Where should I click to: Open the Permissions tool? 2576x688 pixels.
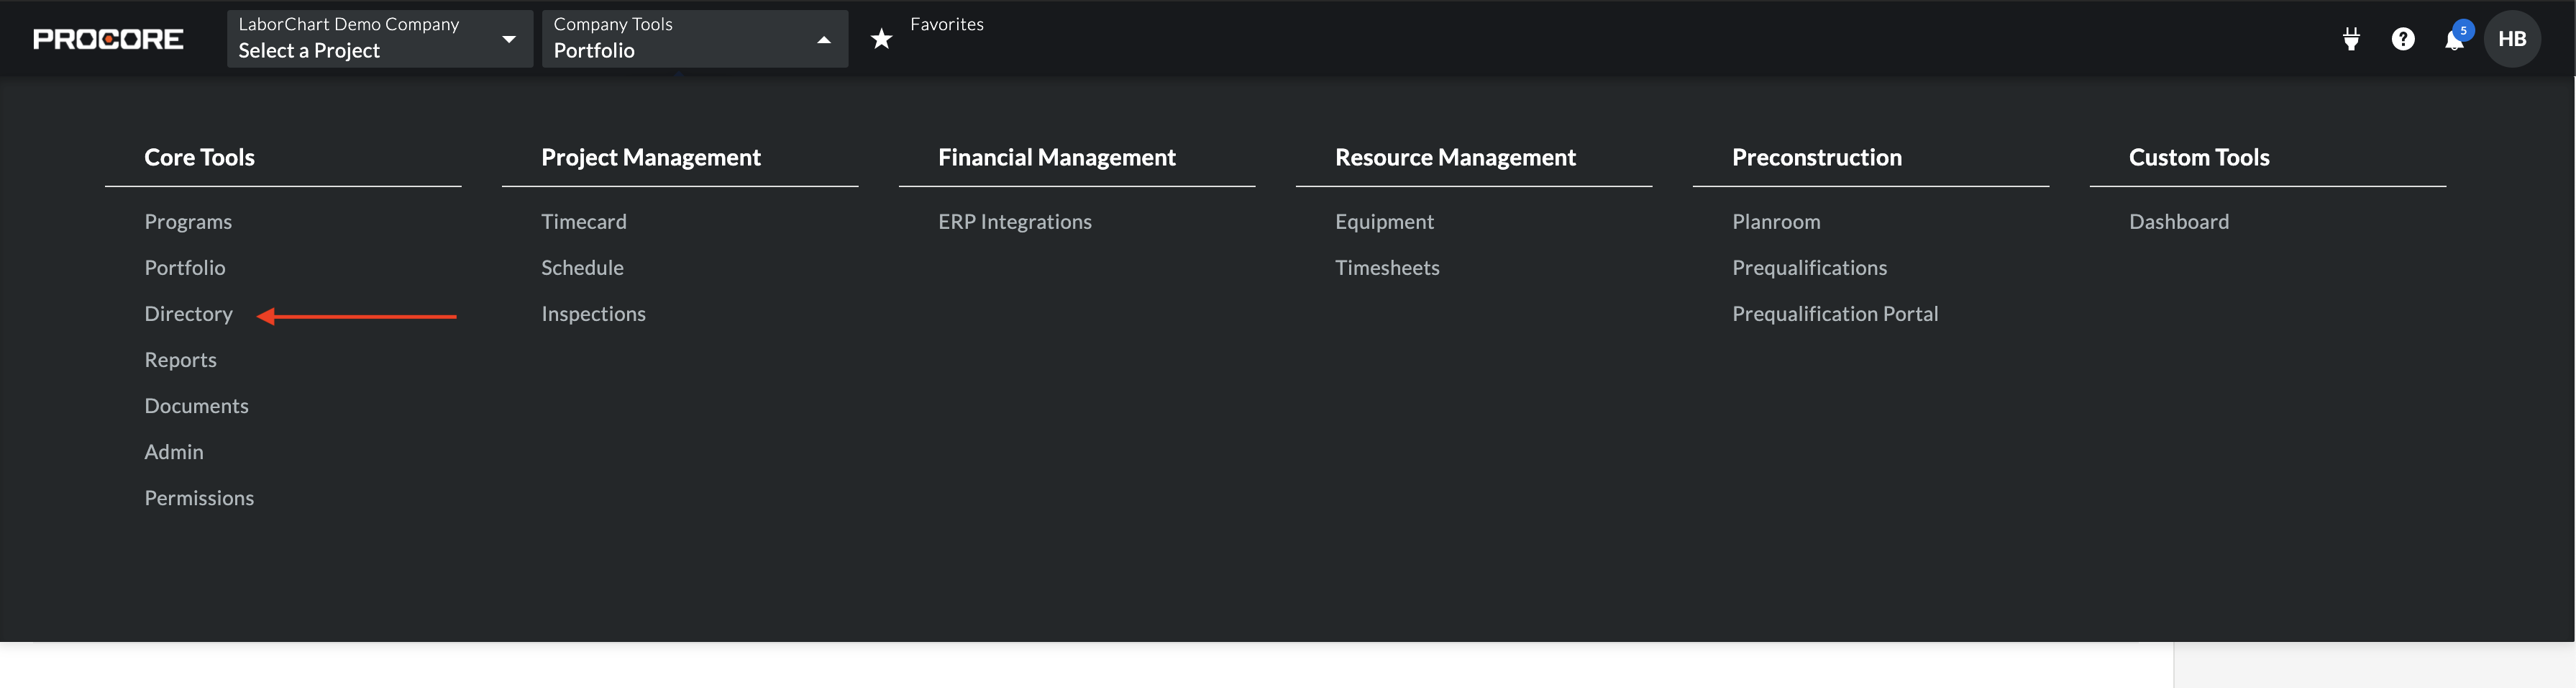pyautogui.click(x=199, y=498)
